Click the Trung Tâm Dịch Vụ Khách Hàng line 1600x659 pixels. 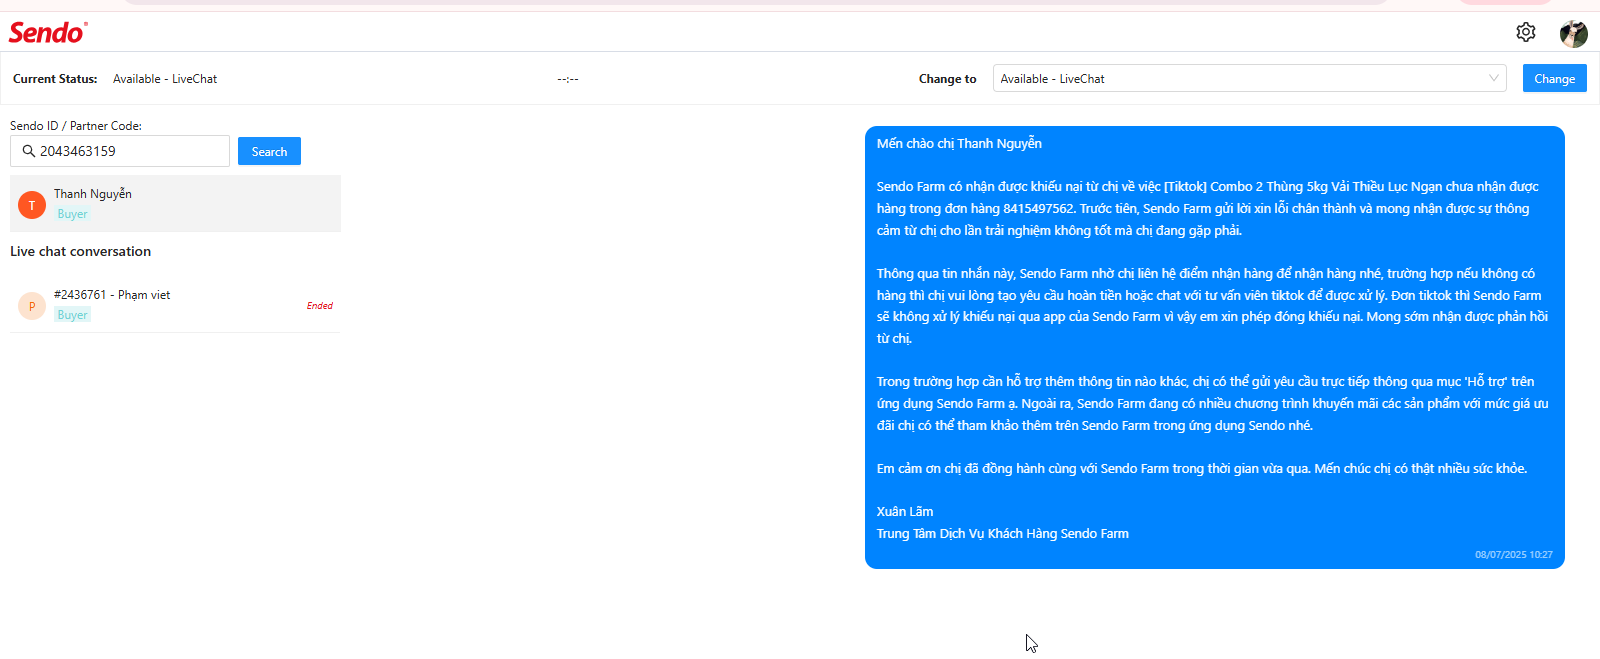(x=1002, y=533)
